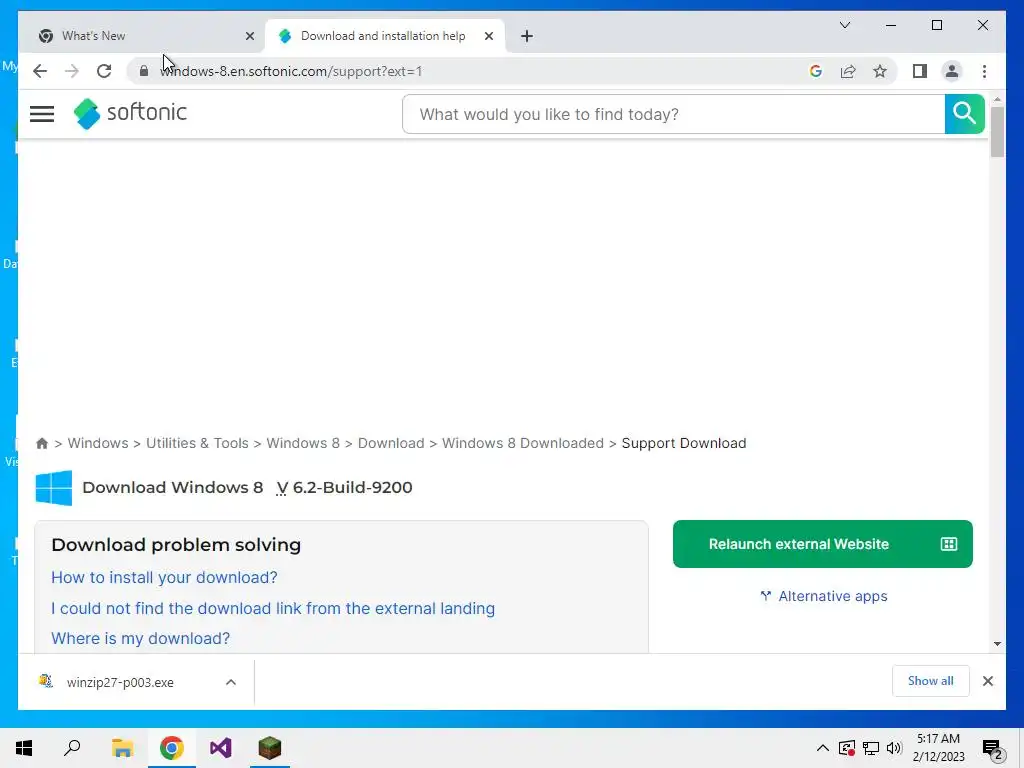1024x768 pixels.
Task: Click Show all downloads
Action: [930, 681]
